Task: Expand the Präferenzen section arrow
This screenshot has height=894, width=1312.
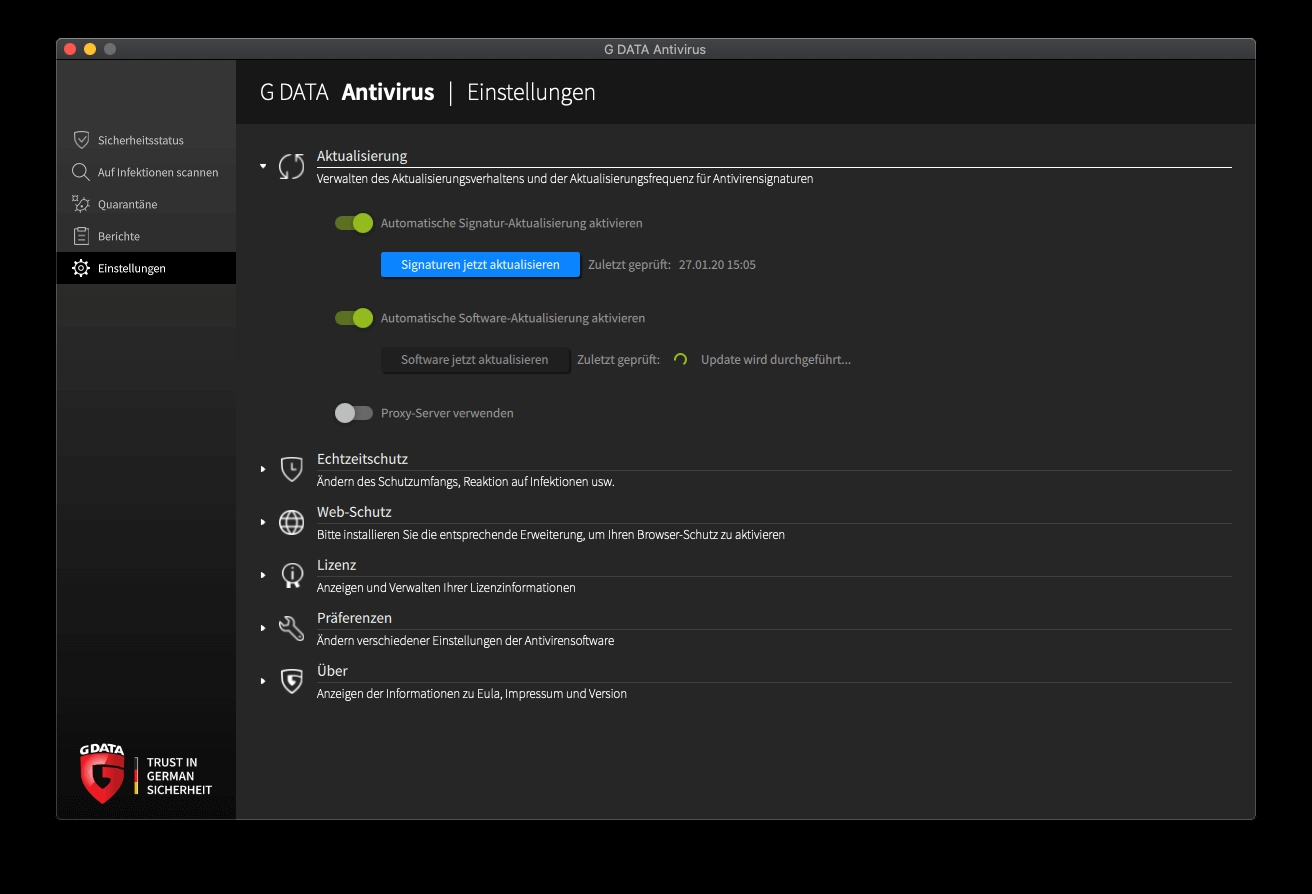Action: coord(263,628)
